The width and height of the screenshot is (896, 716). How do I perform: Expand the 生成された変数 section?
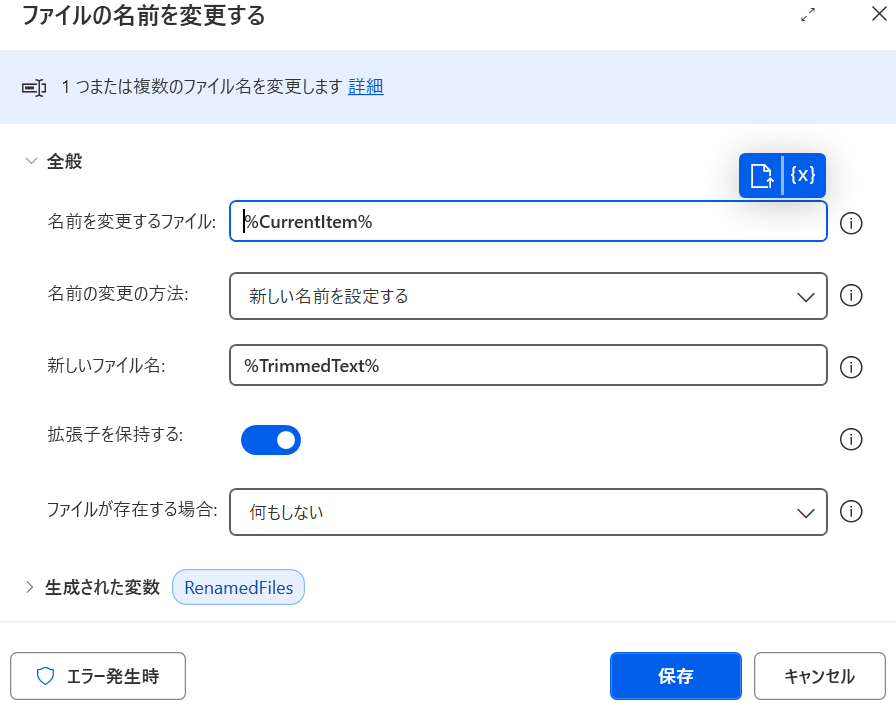pos(30,587)
